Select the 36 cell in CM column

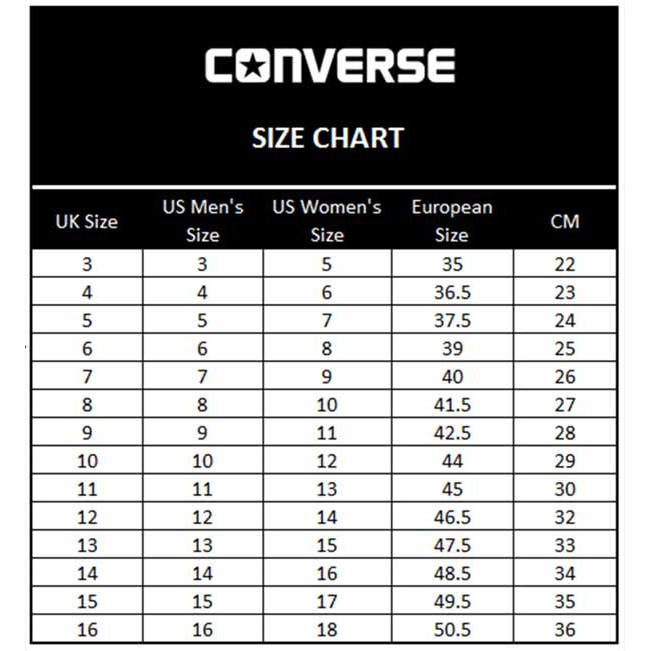coord(565,629)
